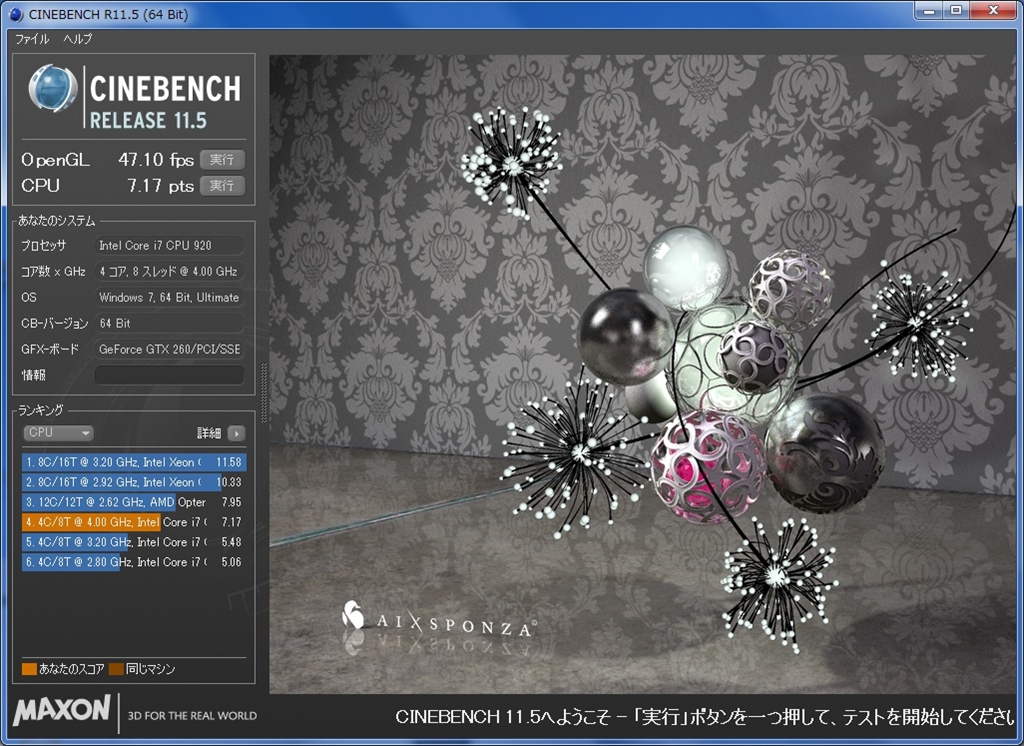Click the Cinebench sphere logo icon

coord(52,88)
